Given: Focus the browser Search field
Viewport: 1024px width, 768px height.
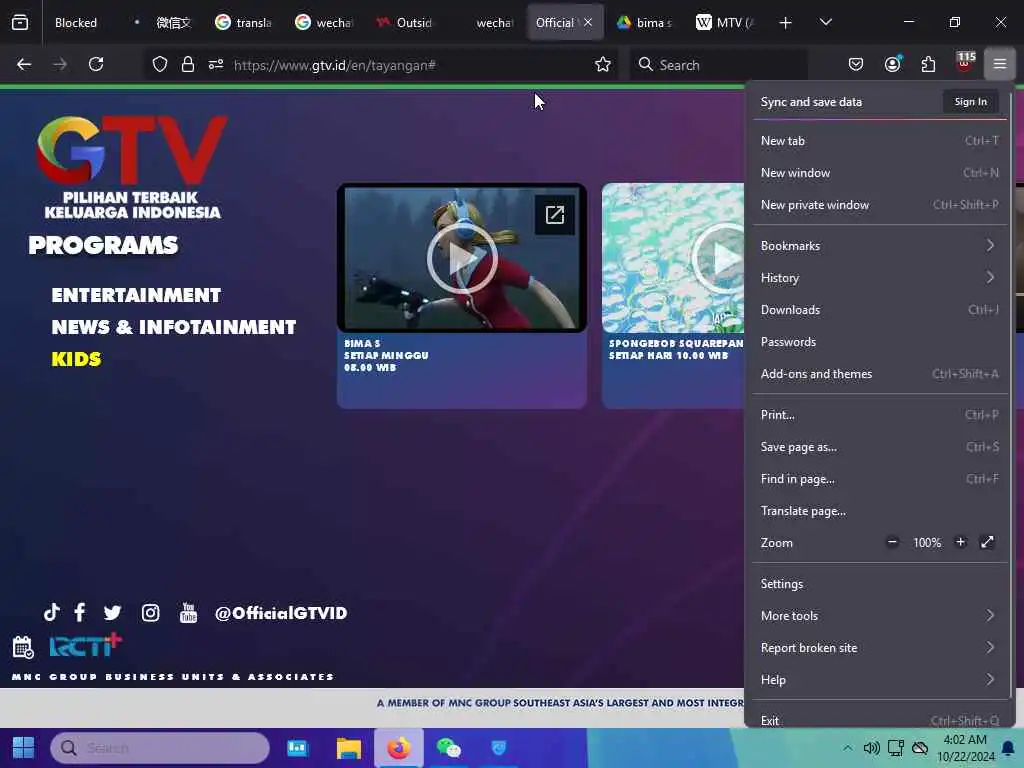Looking at the screenshot, I should (718, 65).
